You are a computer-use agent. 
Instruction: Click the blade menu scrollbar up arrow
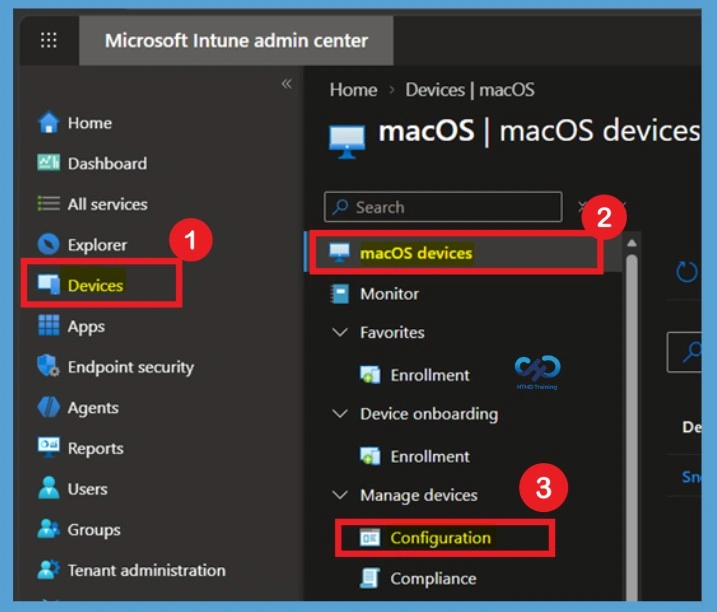[x=631, y=243]
